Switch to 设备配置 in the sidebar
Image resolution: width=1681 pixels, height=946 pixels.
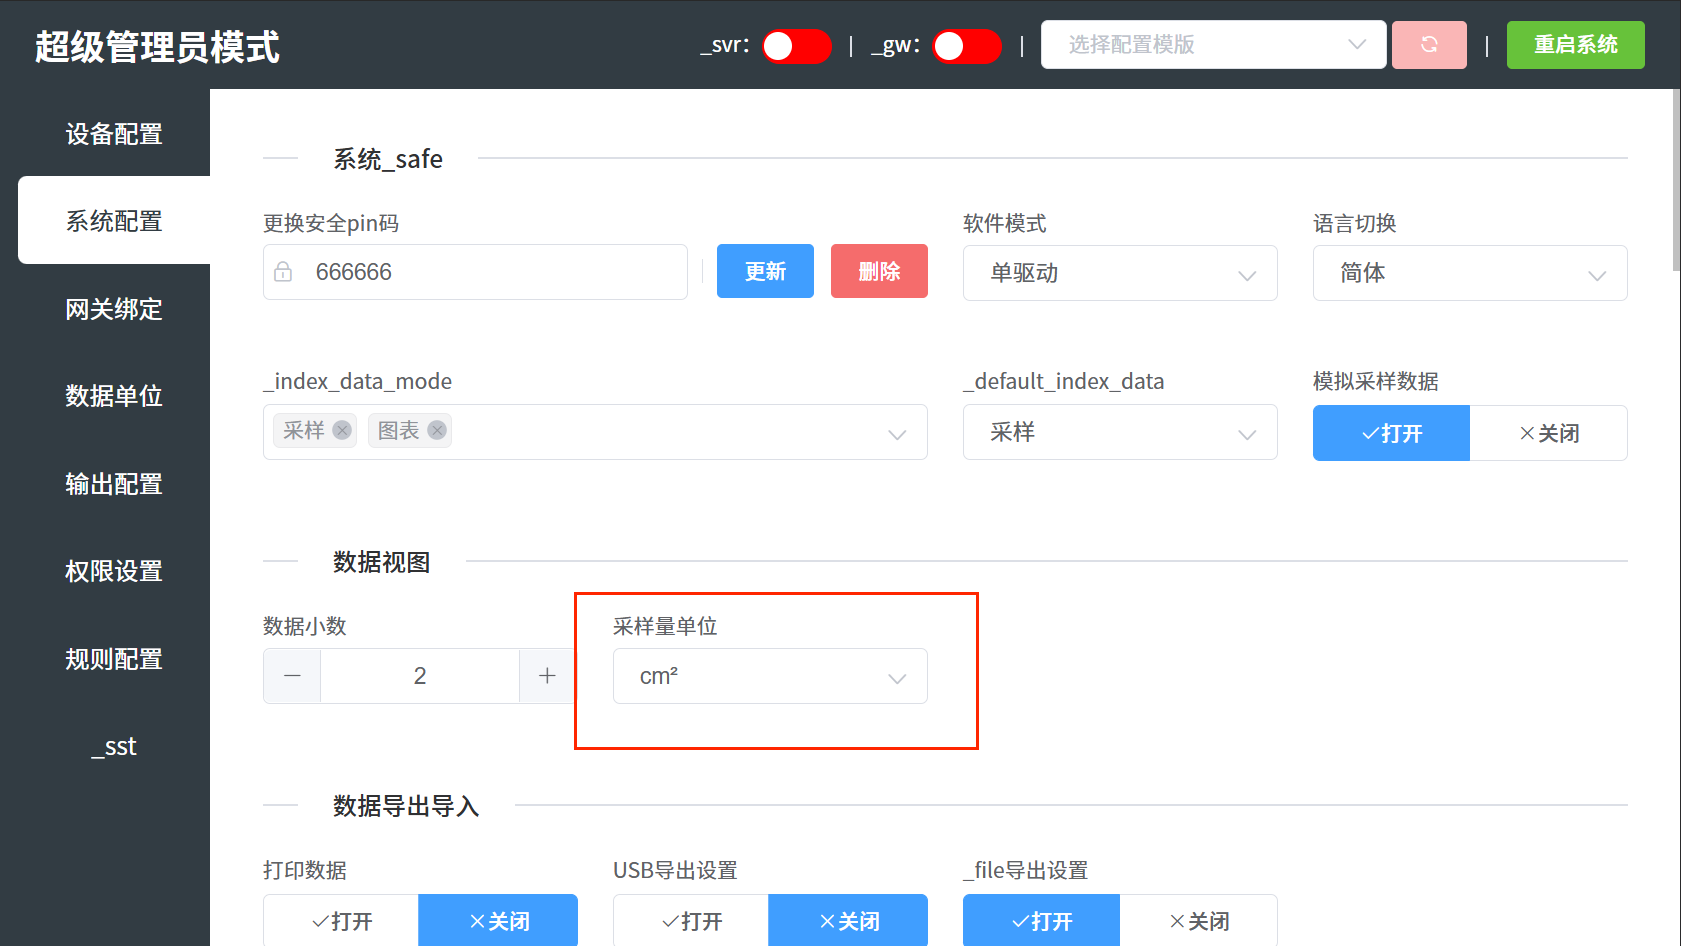pyautogui.click(x=114, y=134)
